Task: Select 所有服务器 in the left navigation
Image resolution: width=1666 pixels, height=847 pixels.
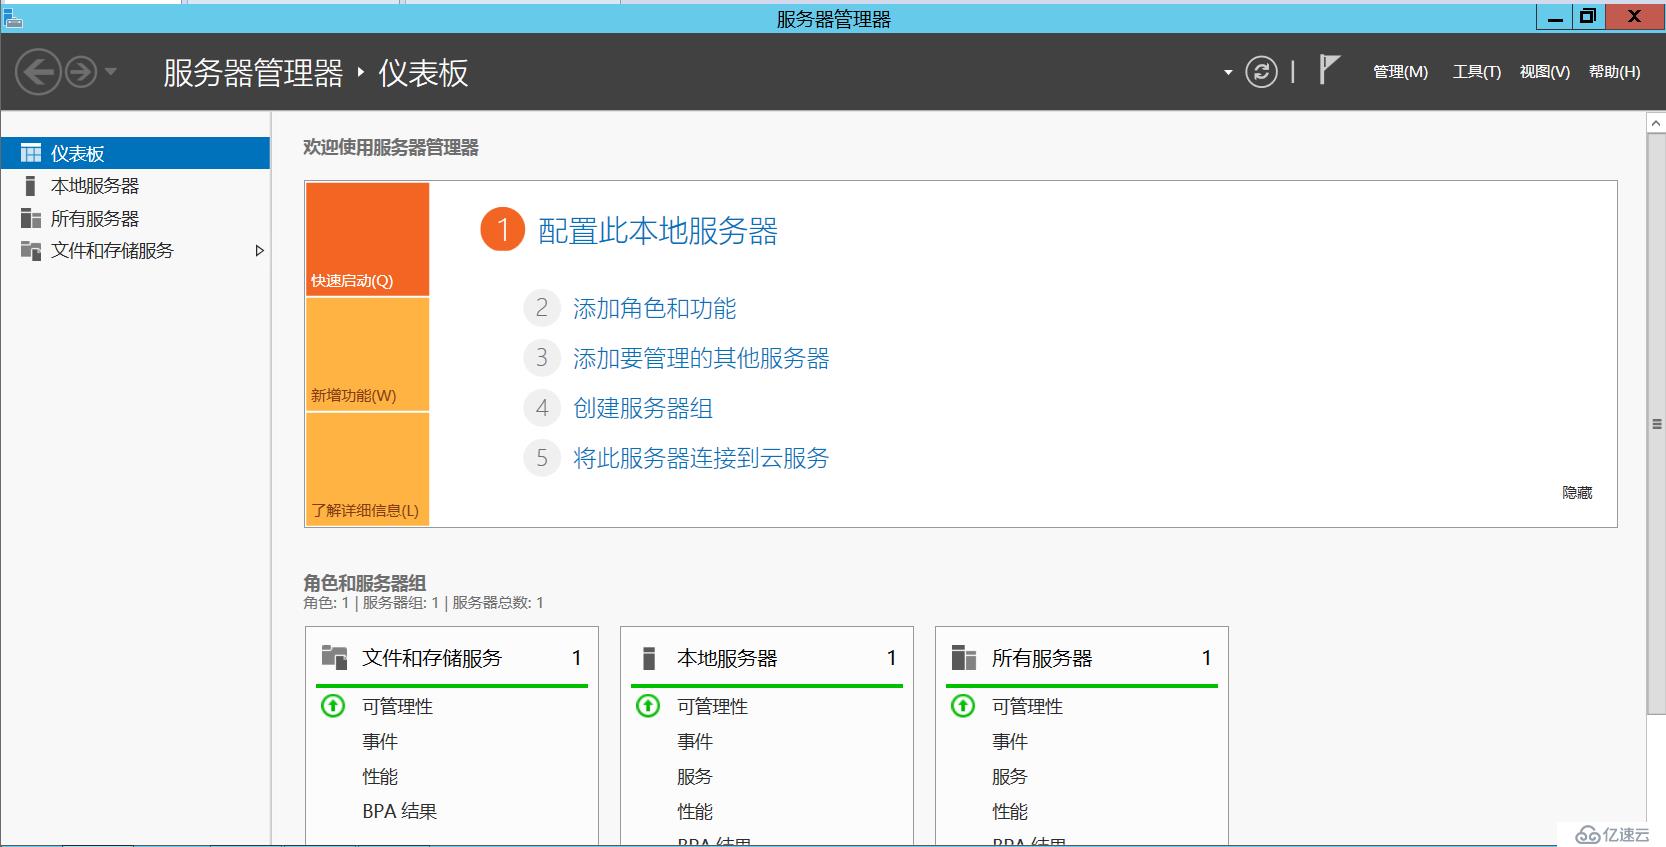Action: (x=135, y=218)
